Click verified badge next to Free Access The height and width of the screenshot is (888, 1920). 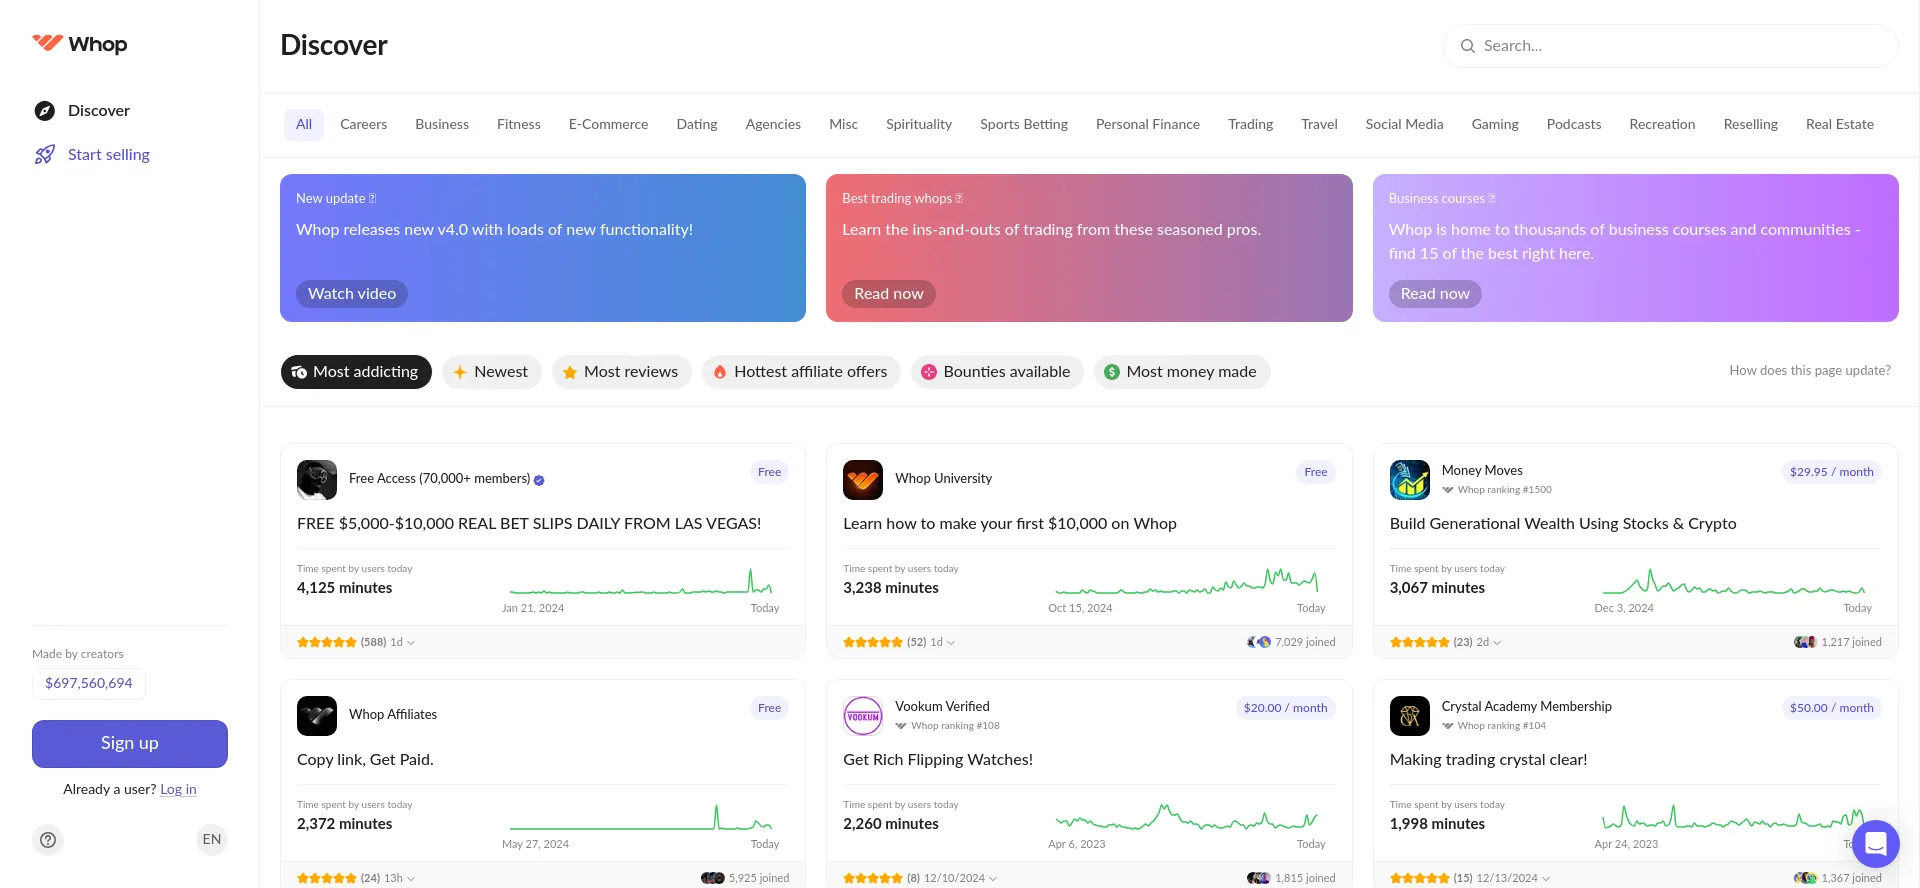click(539, 480)
